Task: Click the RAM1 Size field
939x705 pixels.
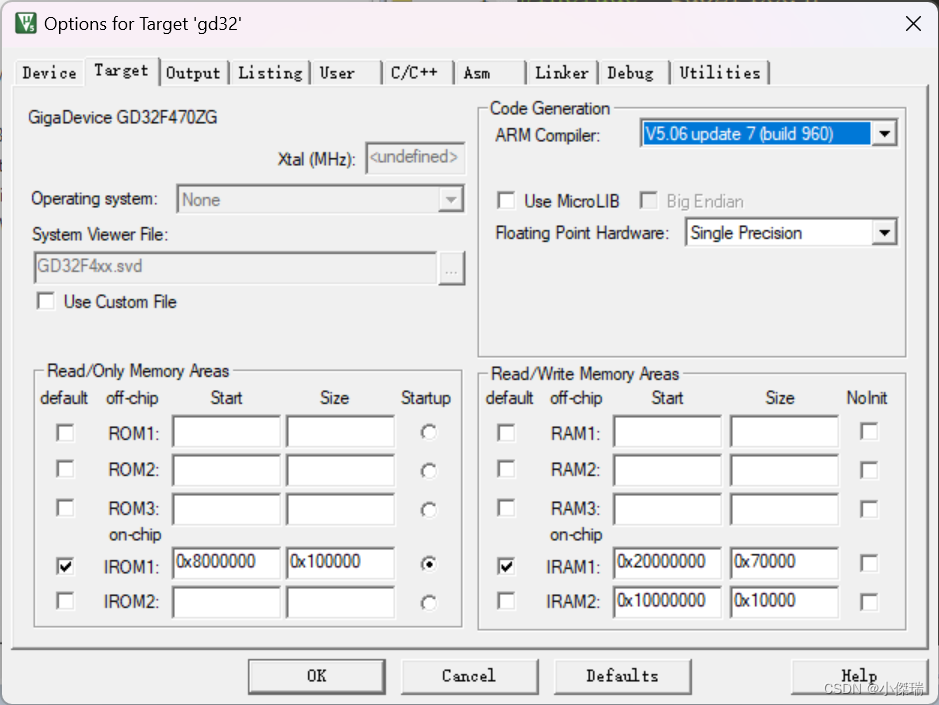Action: [x=784, y=431]
